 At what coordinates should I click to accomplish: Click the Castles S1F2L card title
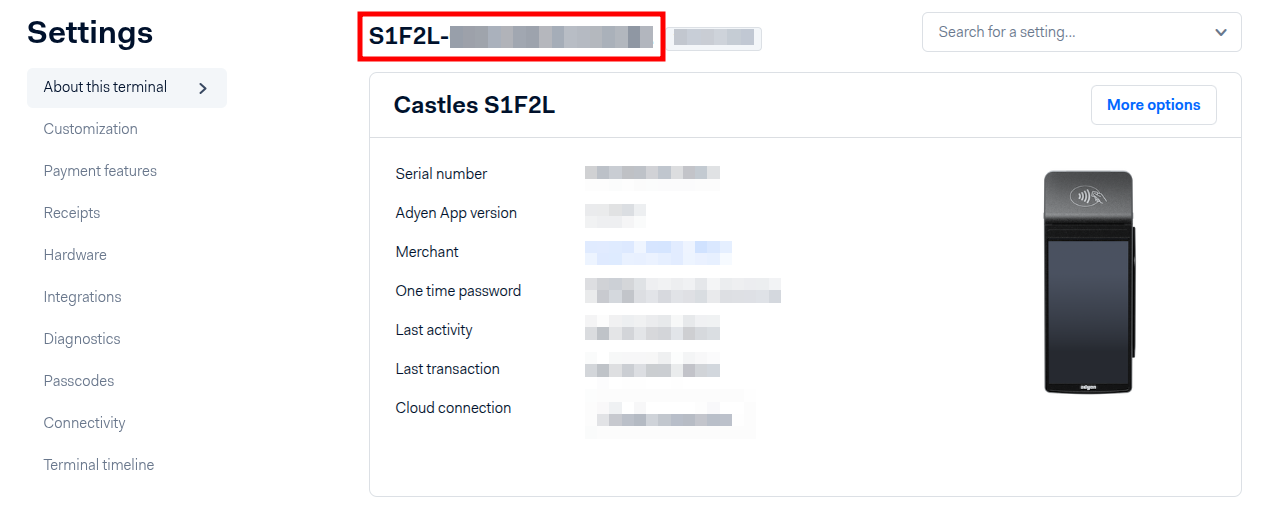(474, 105)
